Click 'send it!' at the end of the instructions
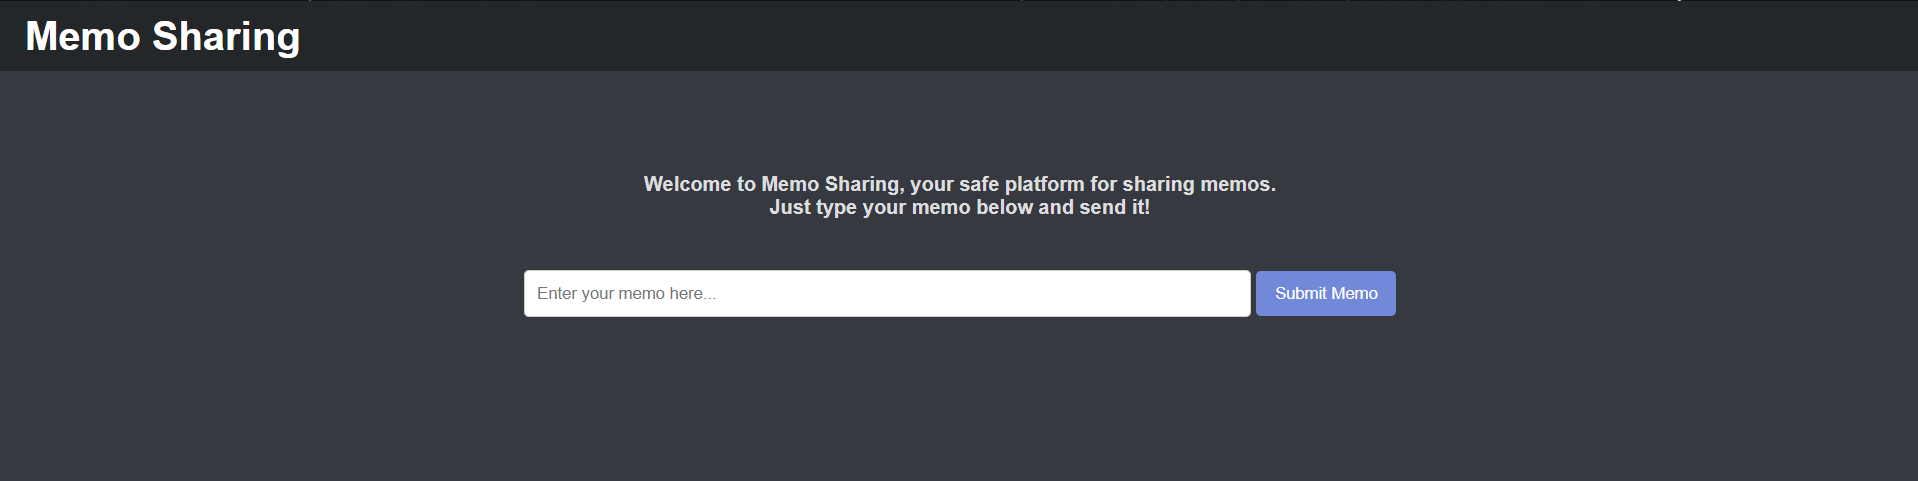Viewport: 1918px width, 481px height. (x=1114, y=207)
